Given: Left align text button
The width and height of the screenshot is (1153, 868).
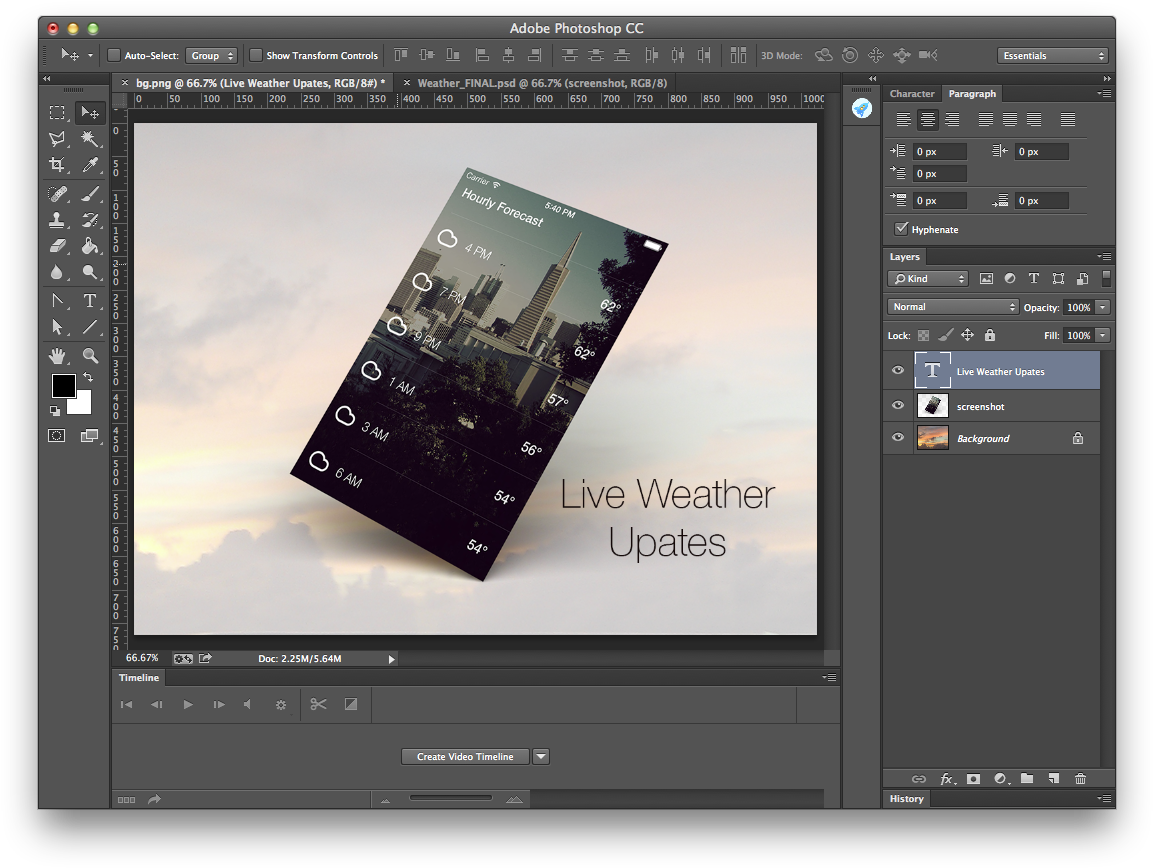Looking at the screenshot, I should (x=904, y=119).
